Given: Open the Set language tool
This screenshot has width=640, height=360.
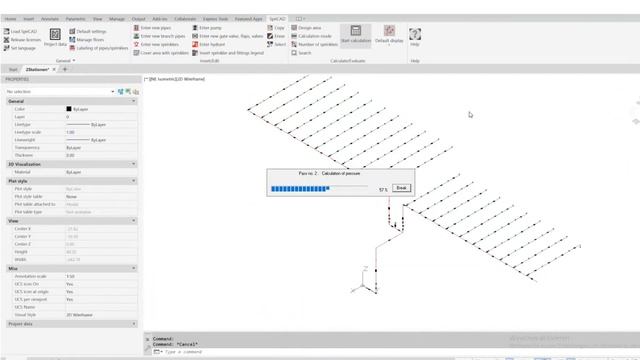Looking at the screenshot, I should (x=20, y=48).
